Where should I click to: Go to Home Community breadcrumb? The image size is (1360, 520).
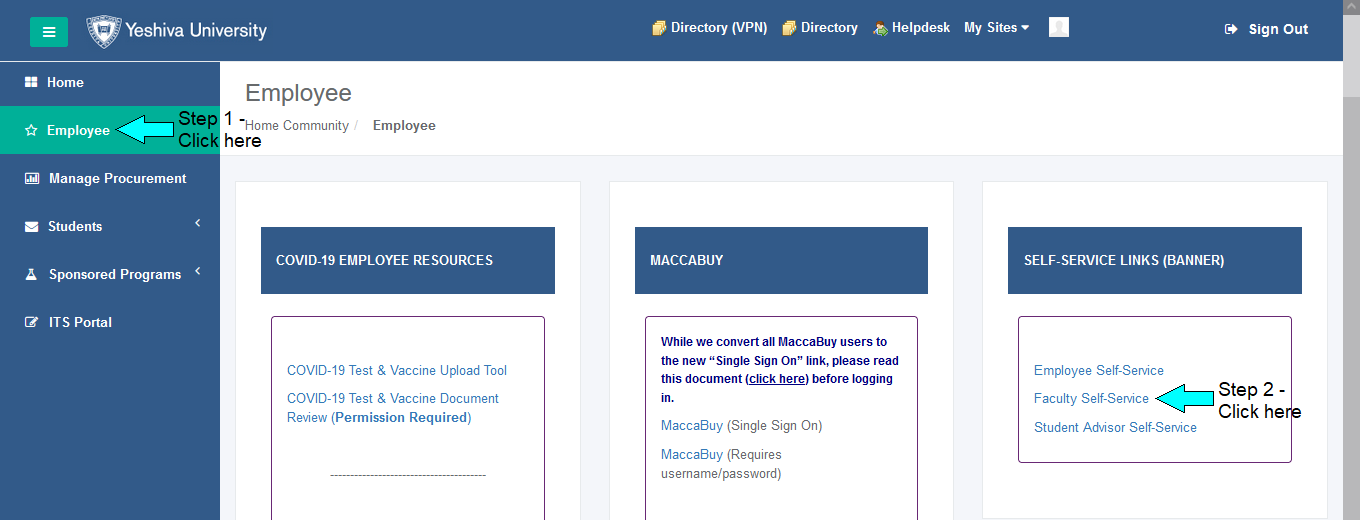click(x=297, y=126)
